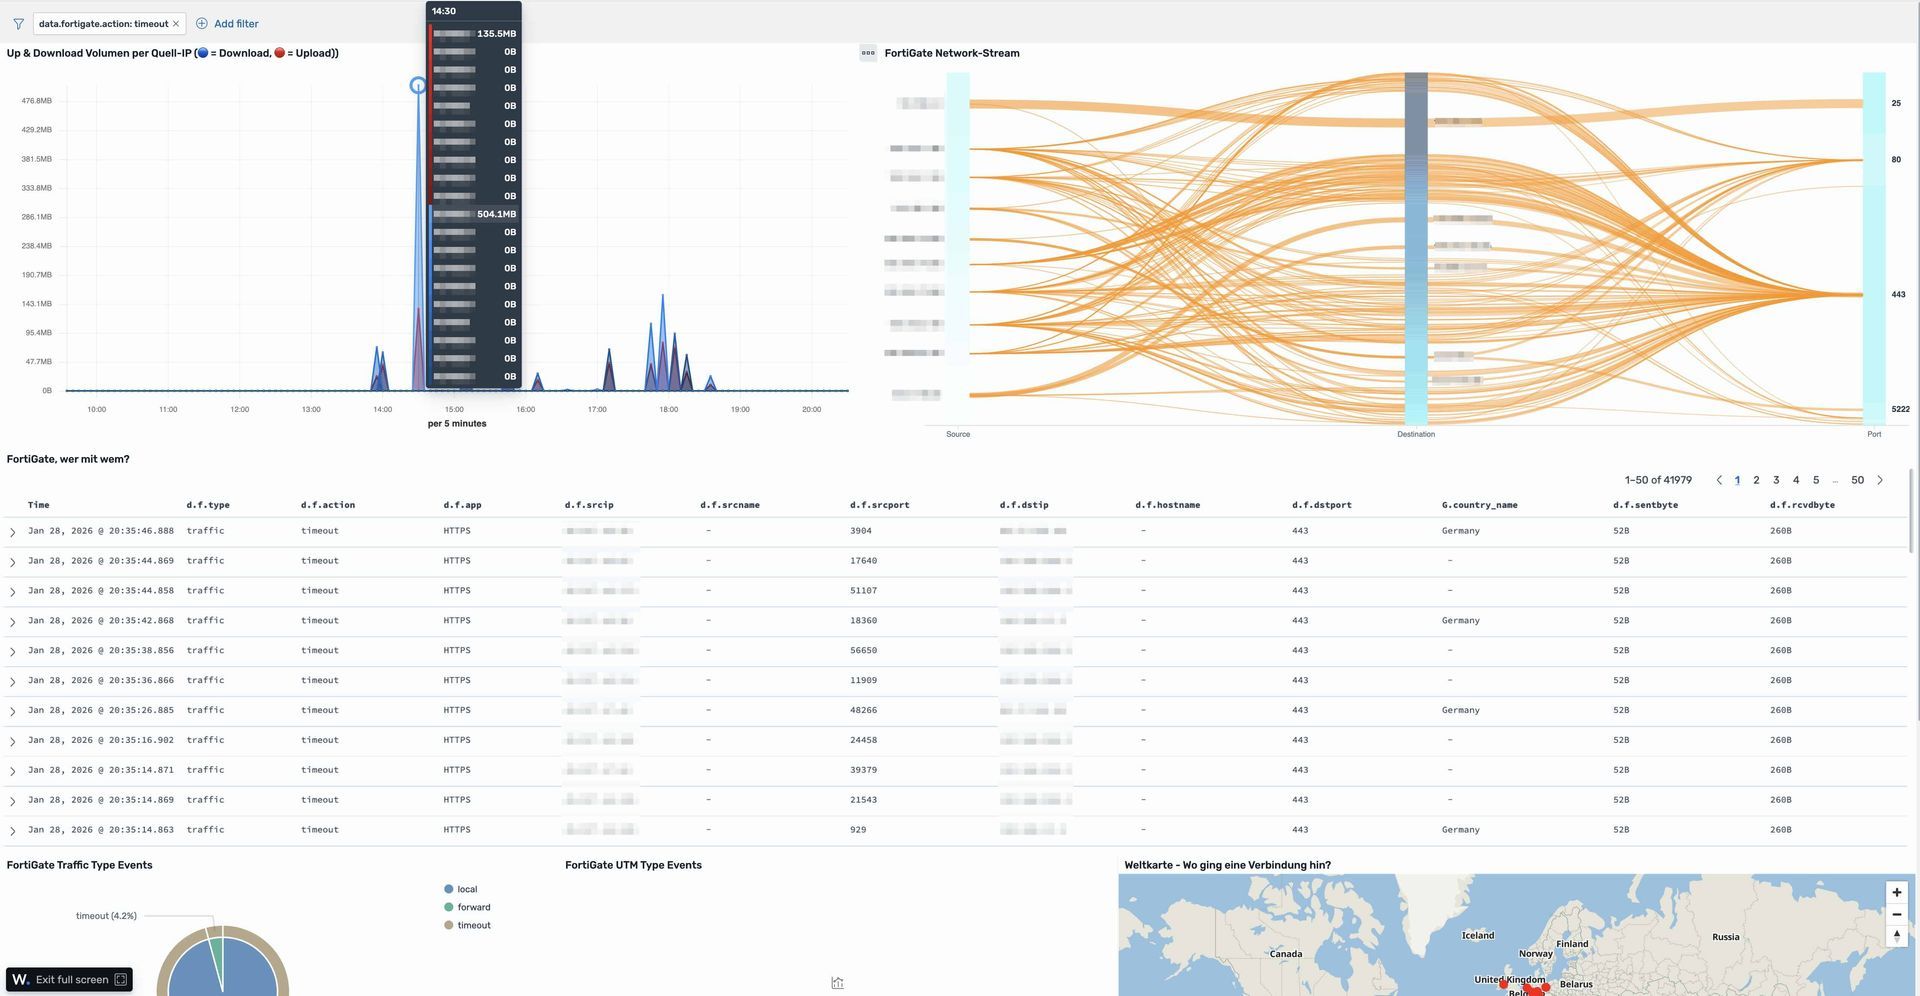
Task: Click source port value 929
Action: 858,830
